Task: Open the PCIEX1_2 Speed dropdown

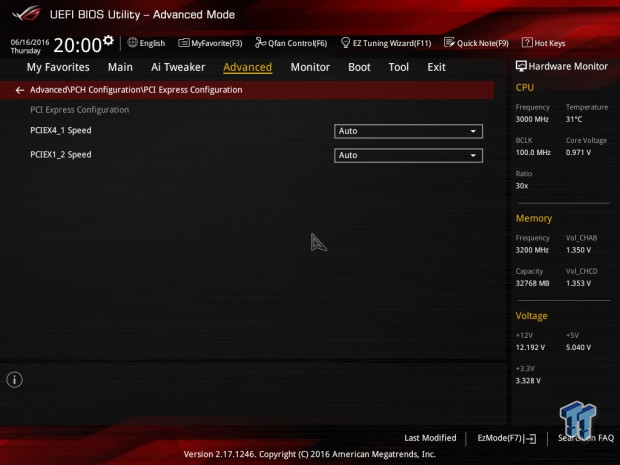Action: point(408,155)
